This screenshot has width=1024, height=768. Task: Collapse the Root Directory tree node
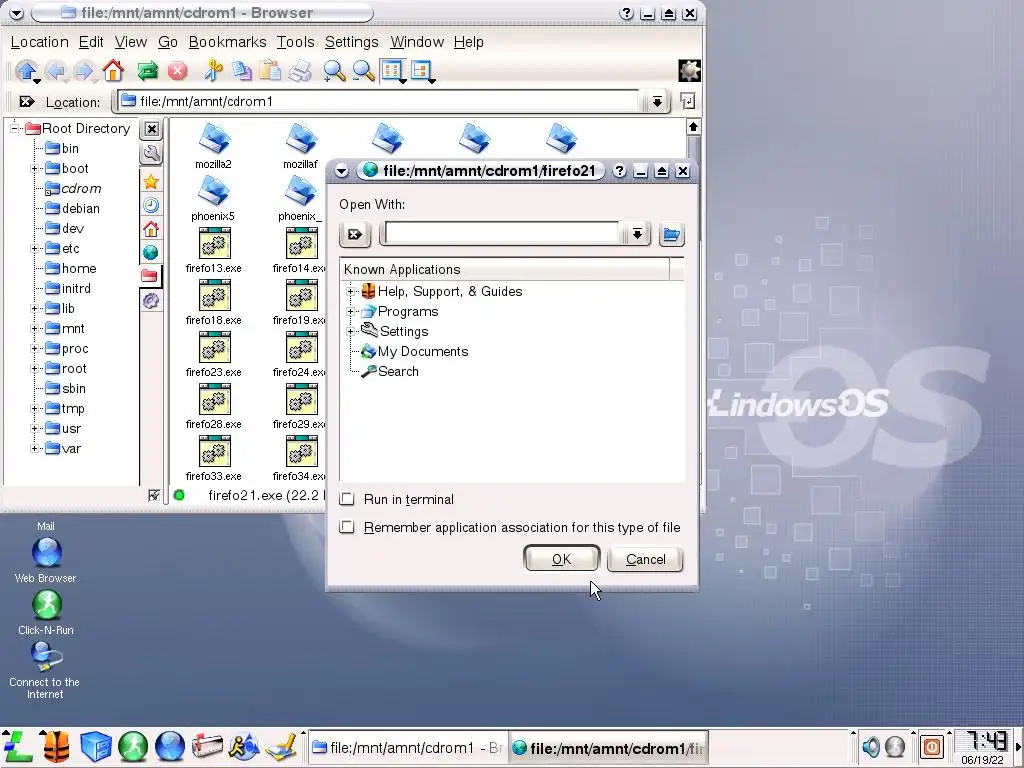[x=14, y=129]
